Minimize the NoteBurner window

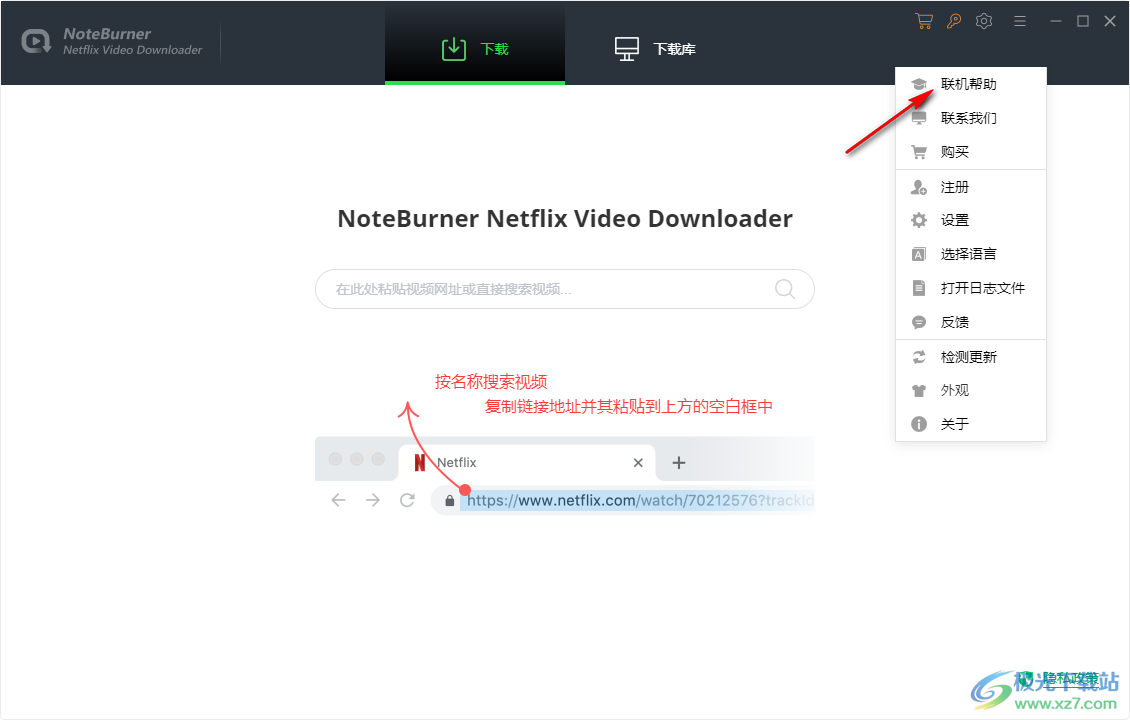coord(1056,21)
